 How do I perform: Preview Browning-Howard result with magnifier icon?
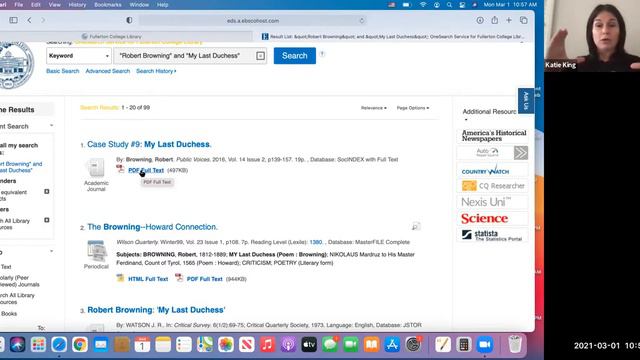tap(416, 227)
